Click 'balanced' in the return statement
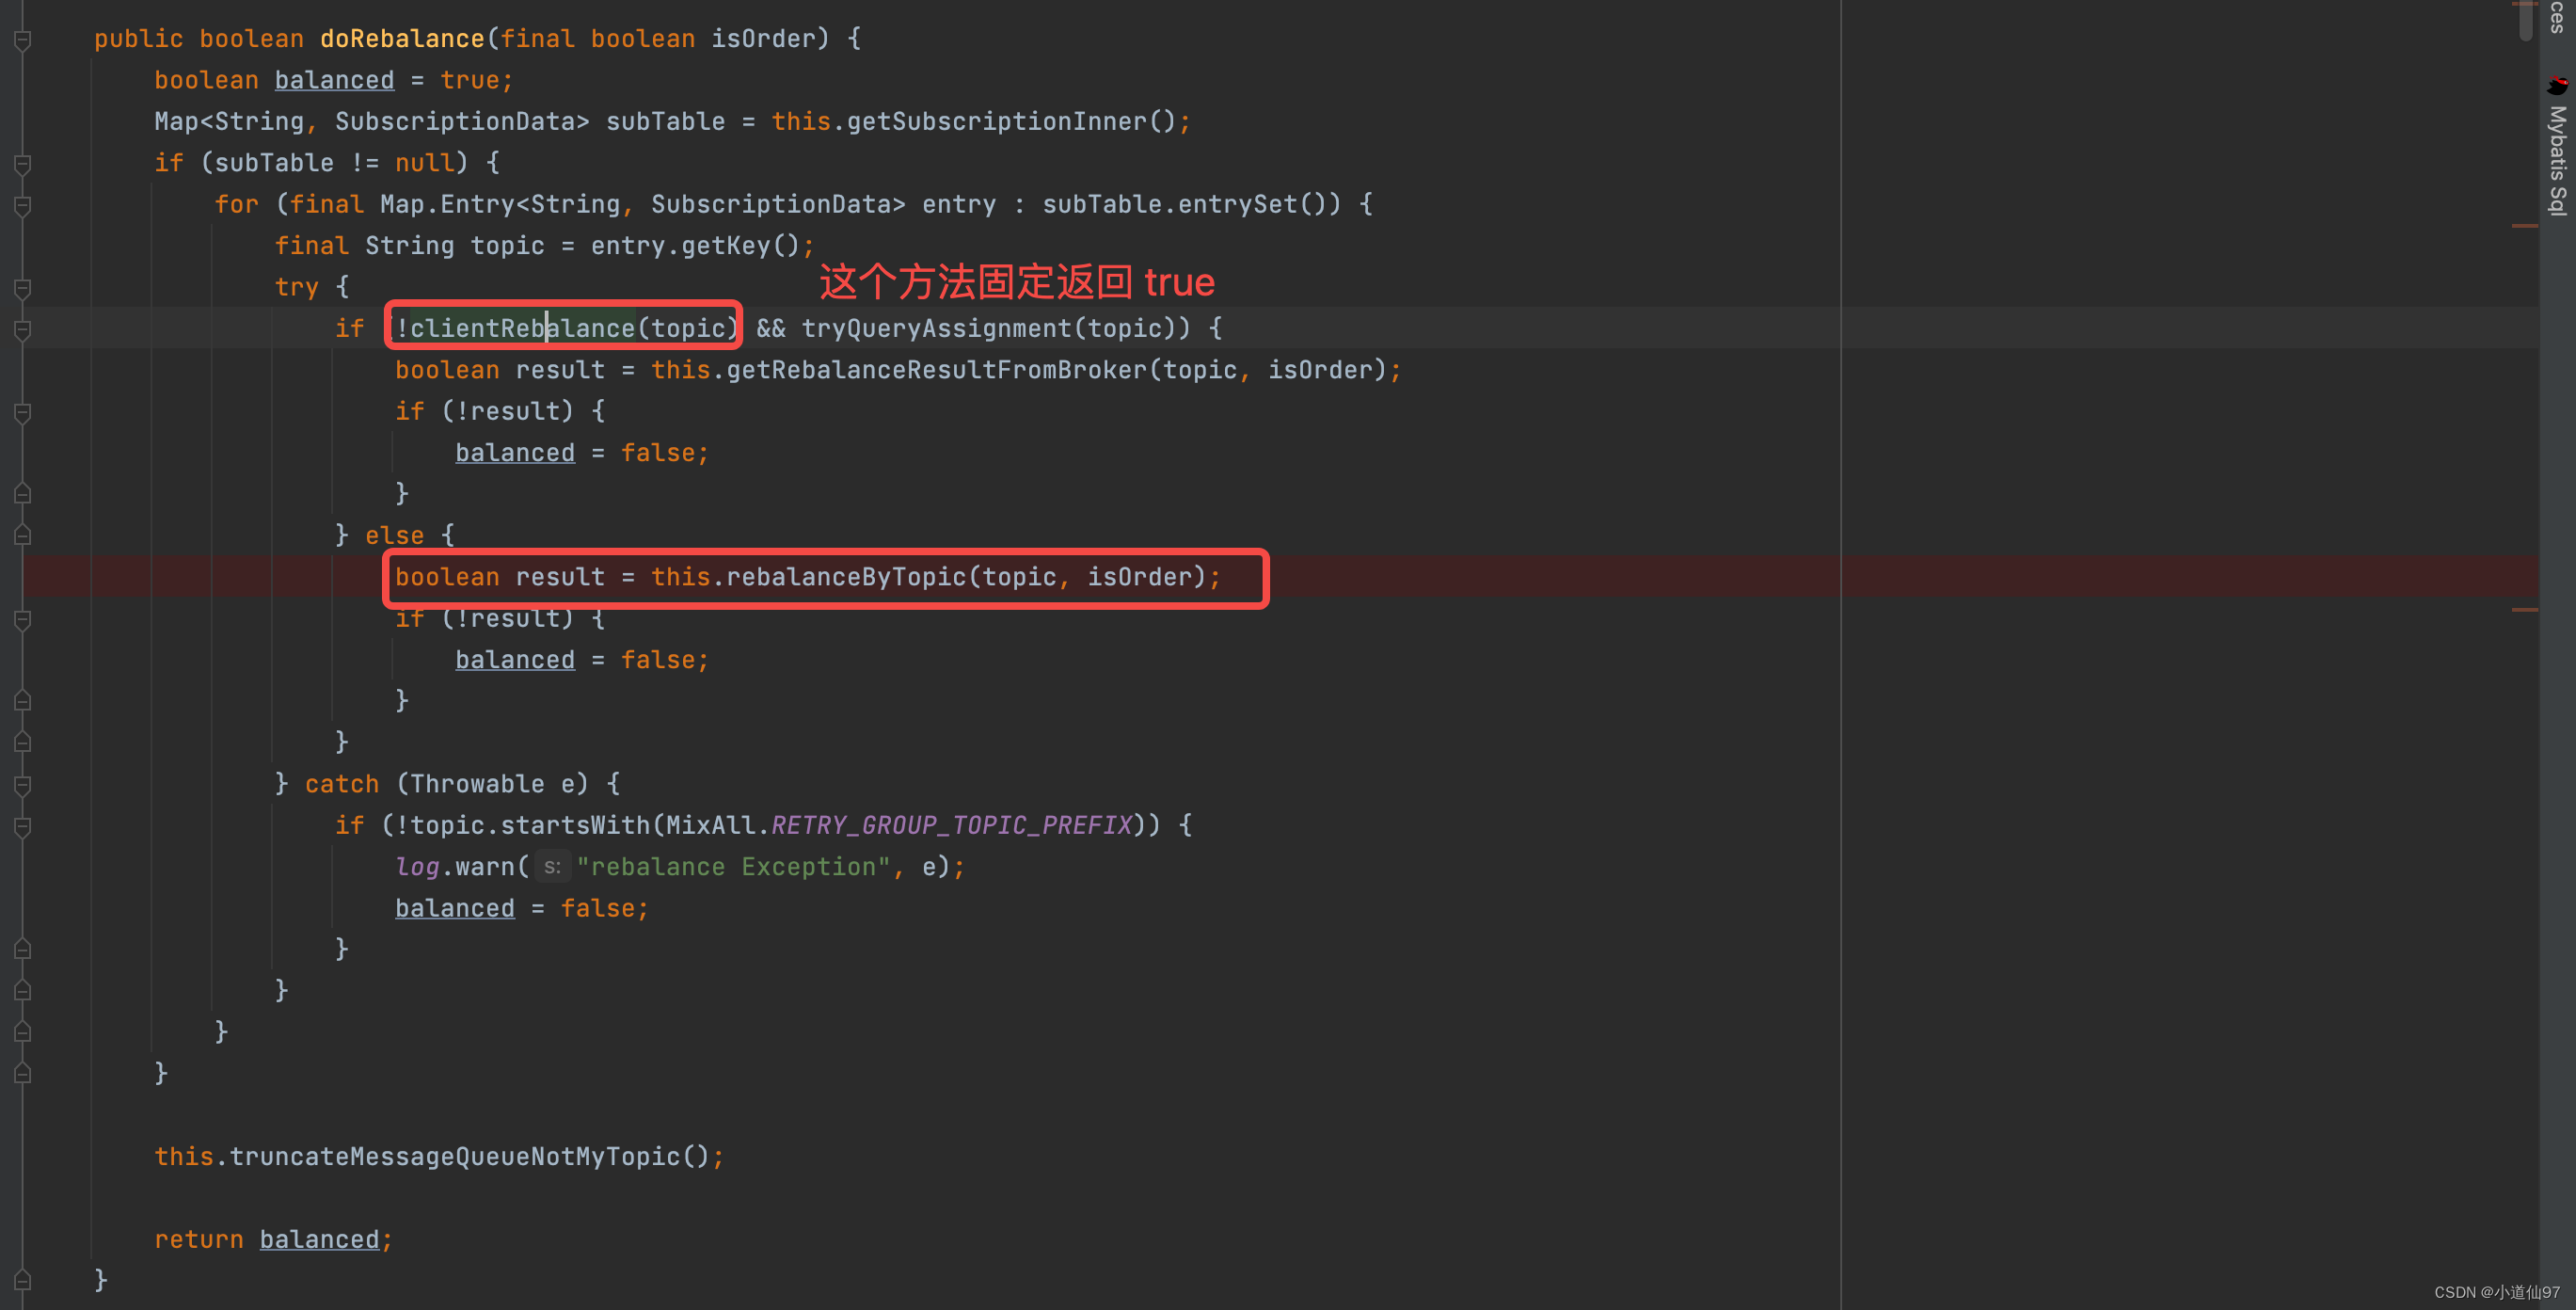 (x=319, y=1240)
